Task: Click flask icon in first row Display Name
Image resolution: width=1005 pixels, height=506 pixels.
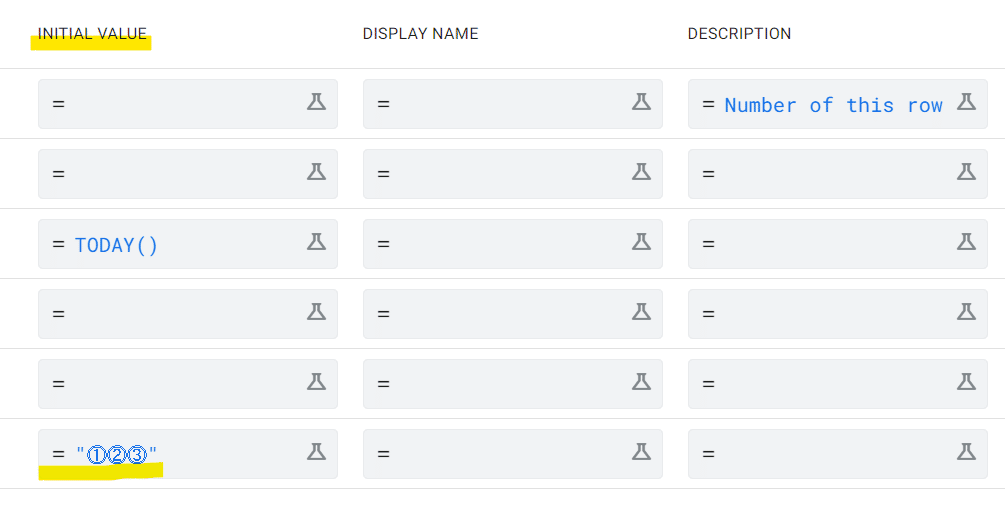Action: 641,102
